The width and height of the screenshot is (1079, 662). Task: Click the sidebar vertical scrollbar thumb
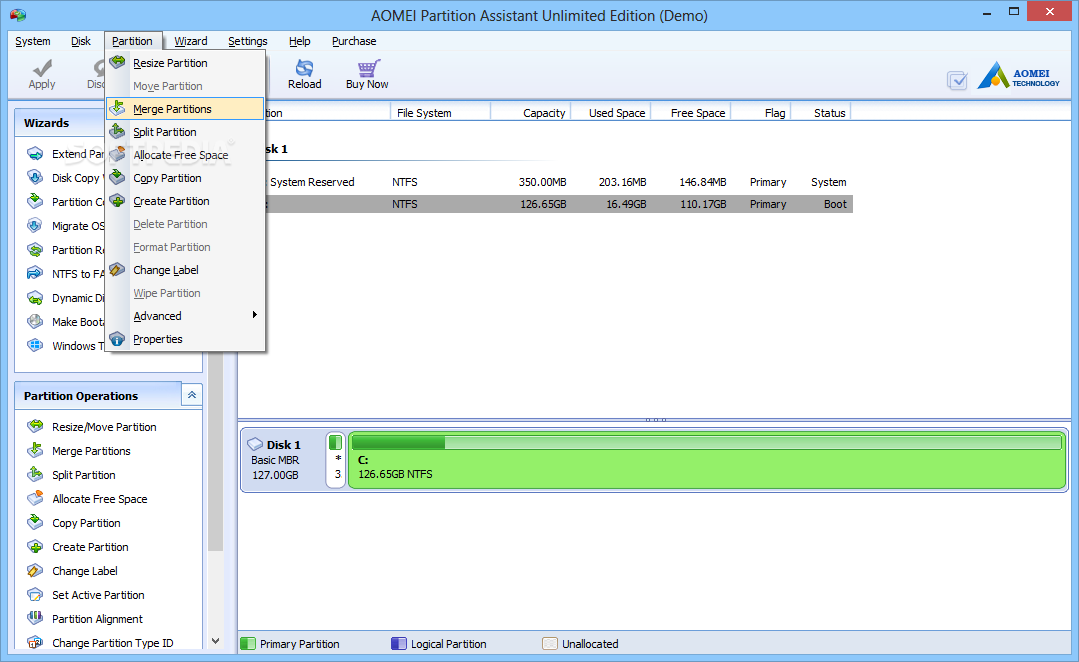[x=215, y=452]
